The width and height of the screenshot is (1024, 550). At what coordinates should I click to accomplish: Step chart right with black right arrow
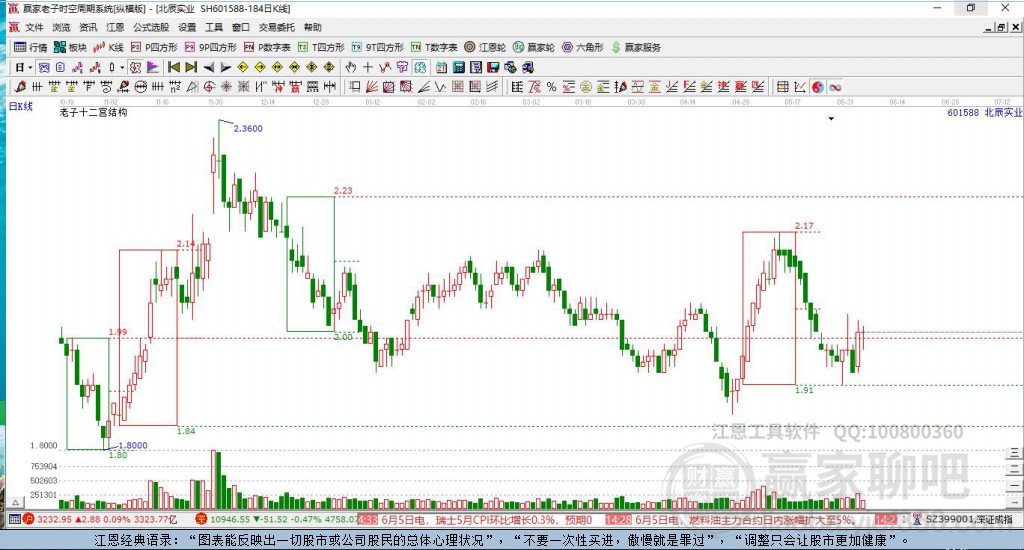coord(225,67)
